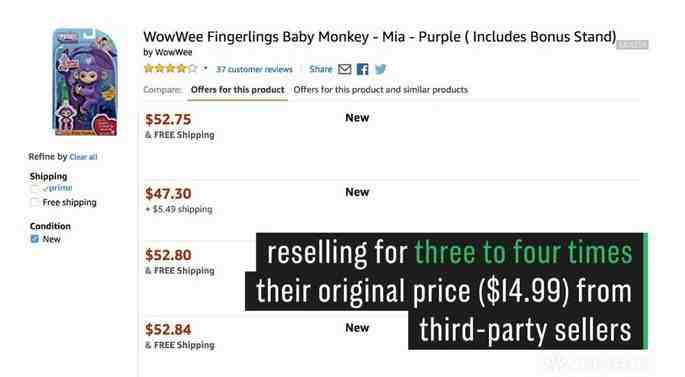Select the $52.75 price offer
Image resolution: width=685 pixels, height=377 pixels.
tap(168, 119)
